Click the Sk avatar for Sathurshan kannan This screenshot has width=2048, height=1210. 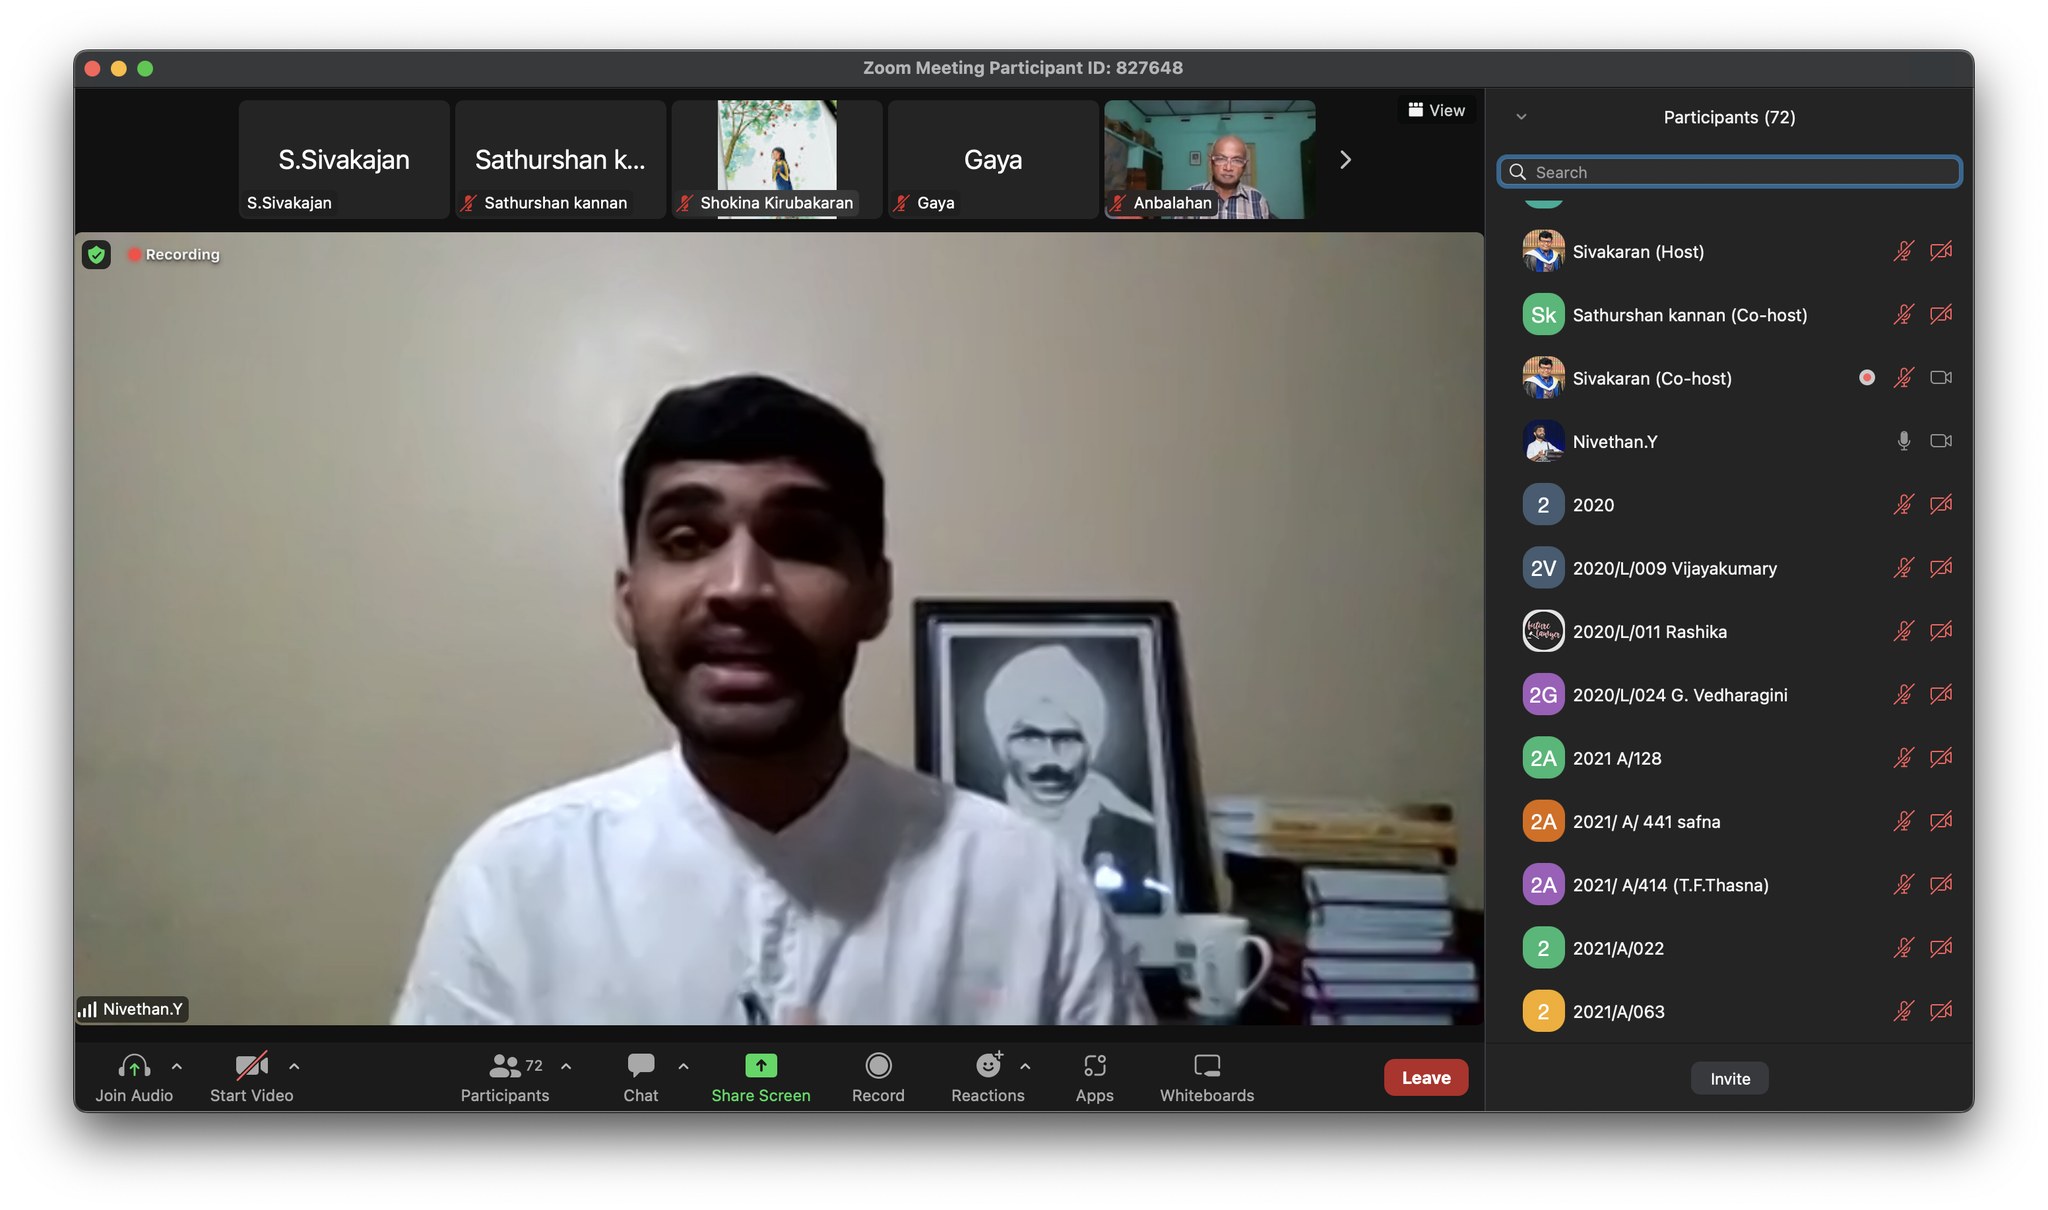coord(1543,314)
